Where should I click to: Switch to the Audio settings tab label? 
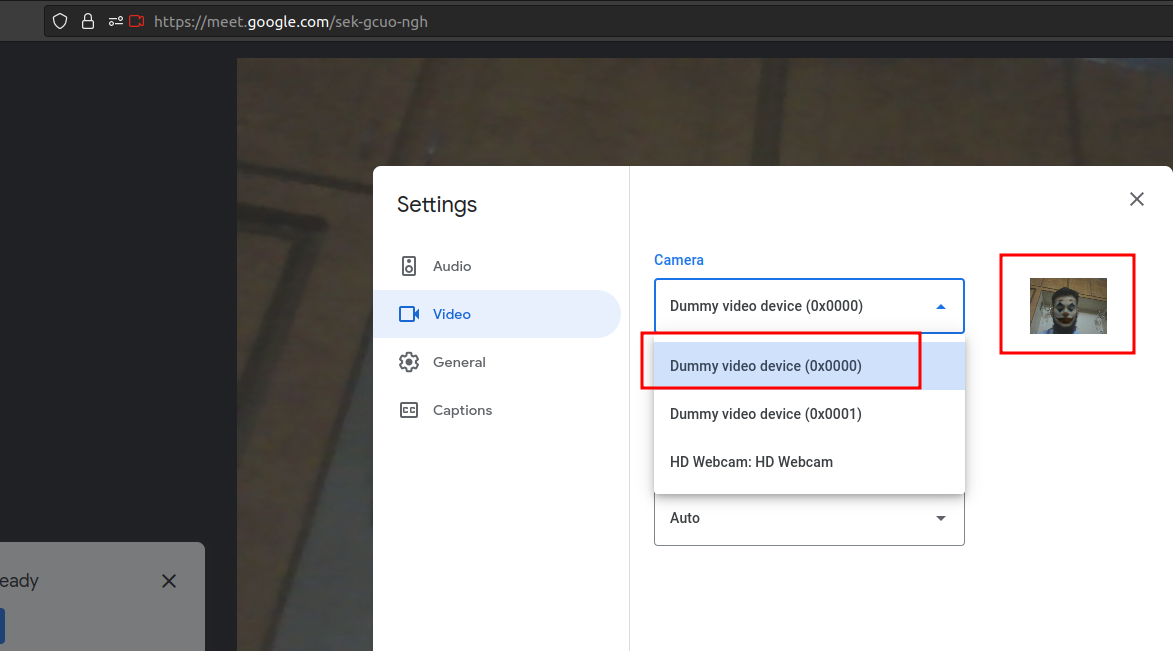pyautogui.click(x=452, y=266)
